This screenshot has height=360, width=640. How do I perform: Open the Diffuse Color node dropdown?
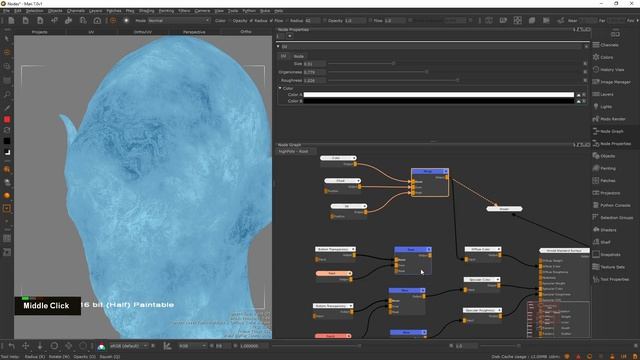(498, 249)
